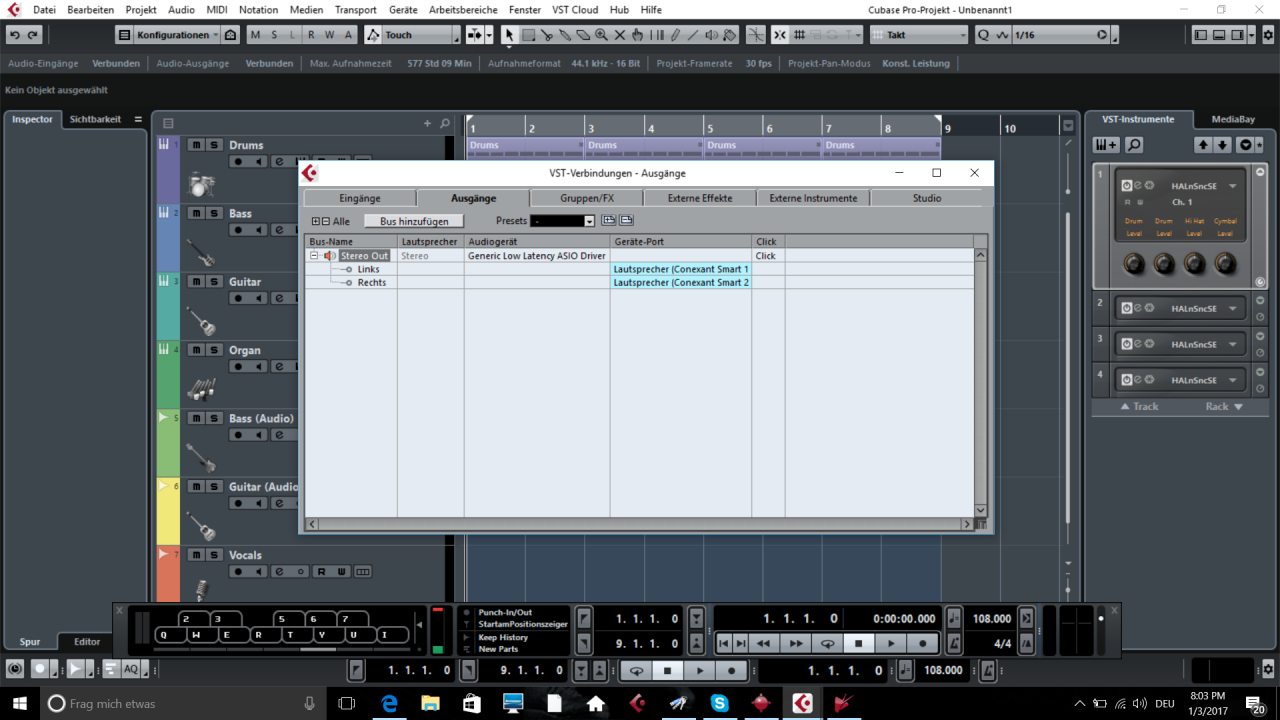The height and width of the screenshot is (720, 1280).
Task: Switch to the MediaBay tab
Action: (x=1233, y=119)
